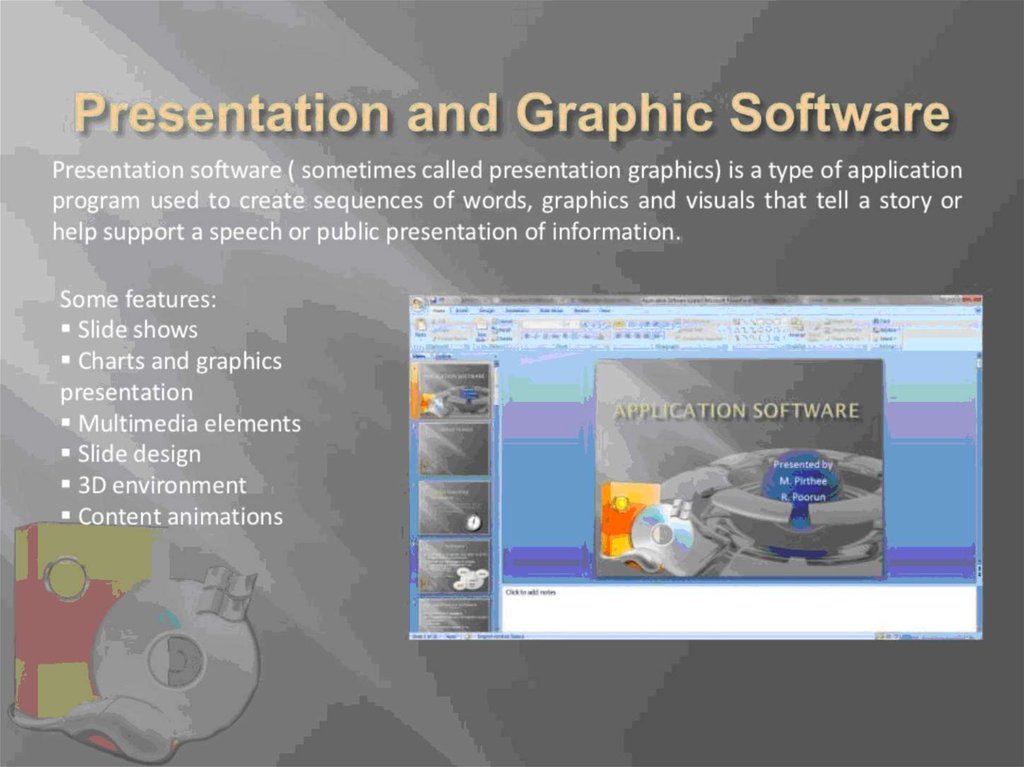Open the Select menu in Editing group
This screenshot has width=1024, height=767.
(884, 338)
